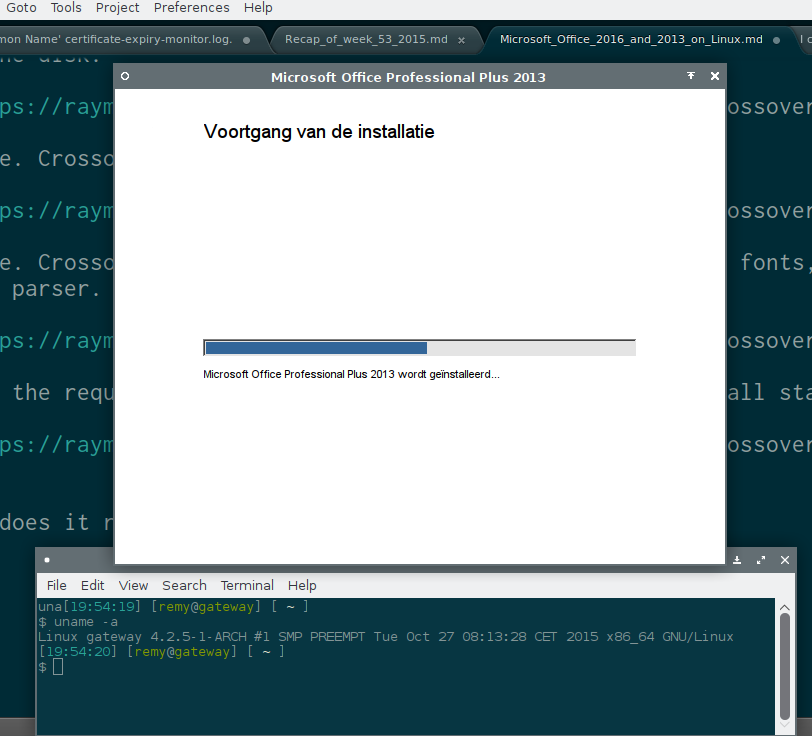This screenshot has height=736, width=812.
Task: Click the 'Voortgang van de installatie' heading
Action: pos(319,132)
